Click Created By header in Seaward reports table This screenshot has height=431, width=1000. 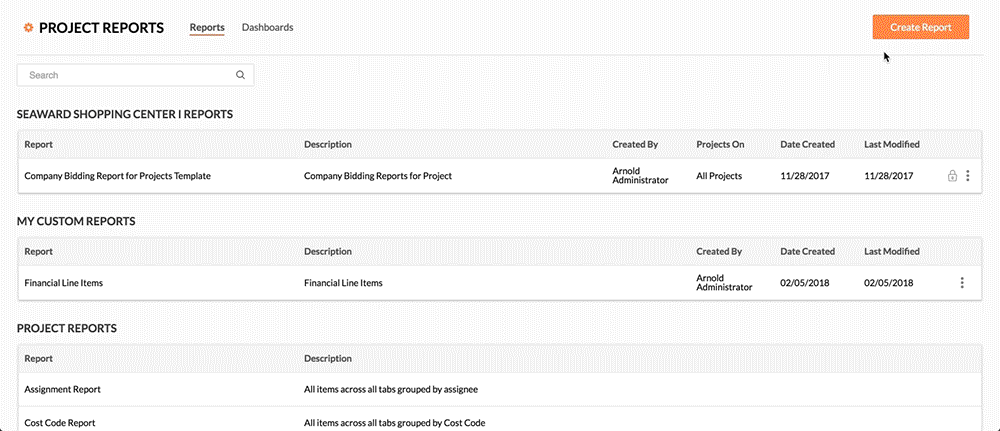635,145
